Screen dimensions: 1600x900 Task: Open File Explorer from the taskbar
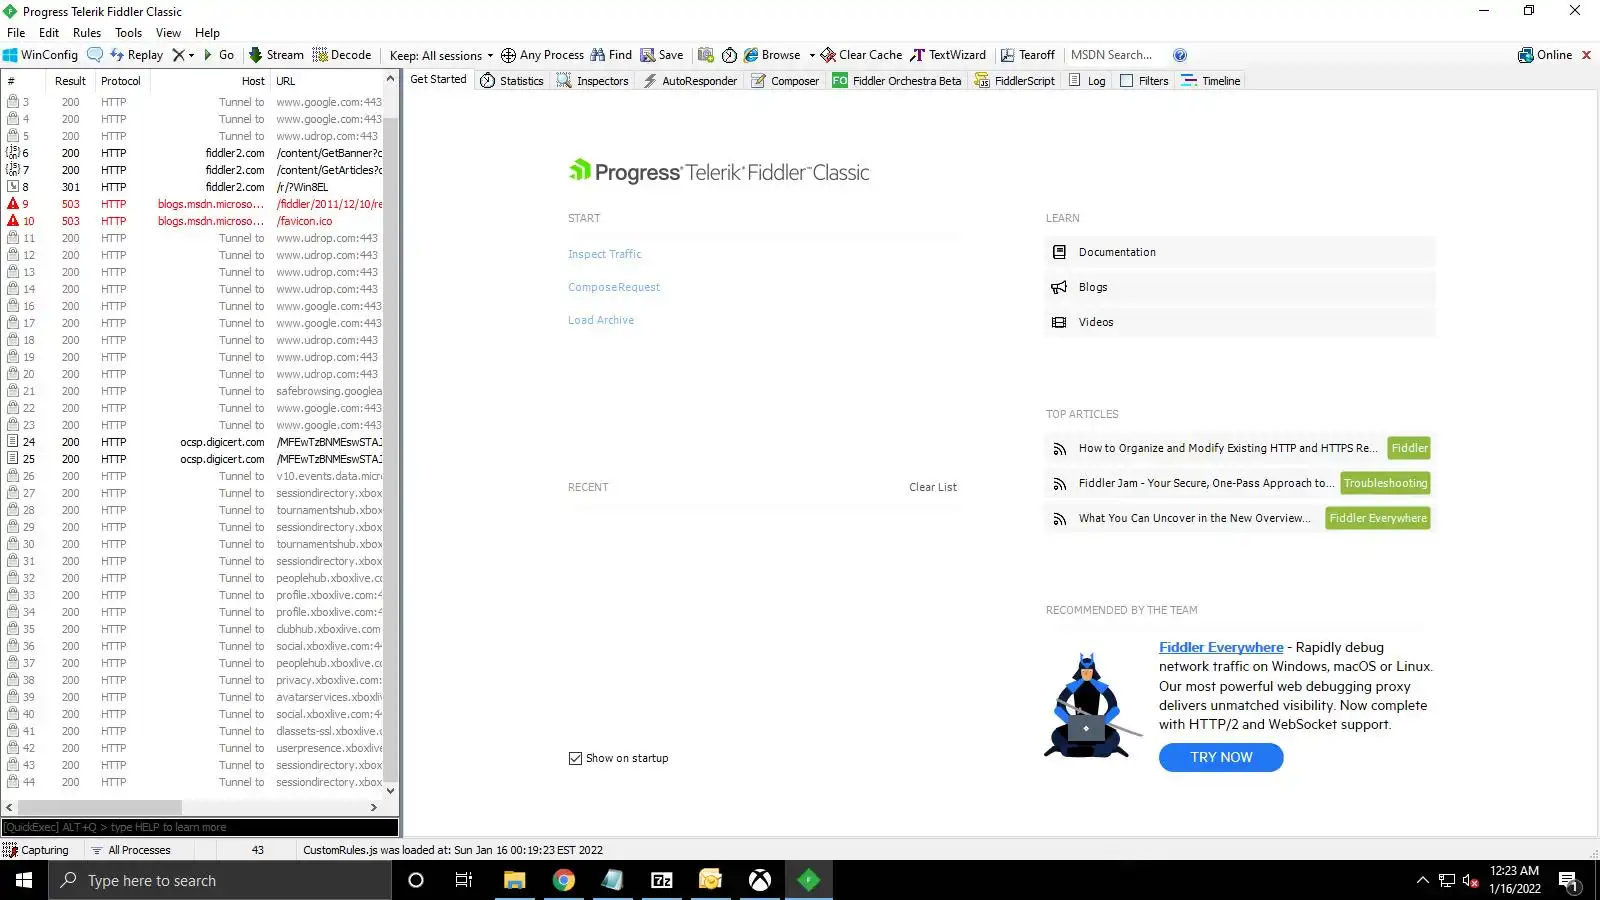[x=515, y=880]
